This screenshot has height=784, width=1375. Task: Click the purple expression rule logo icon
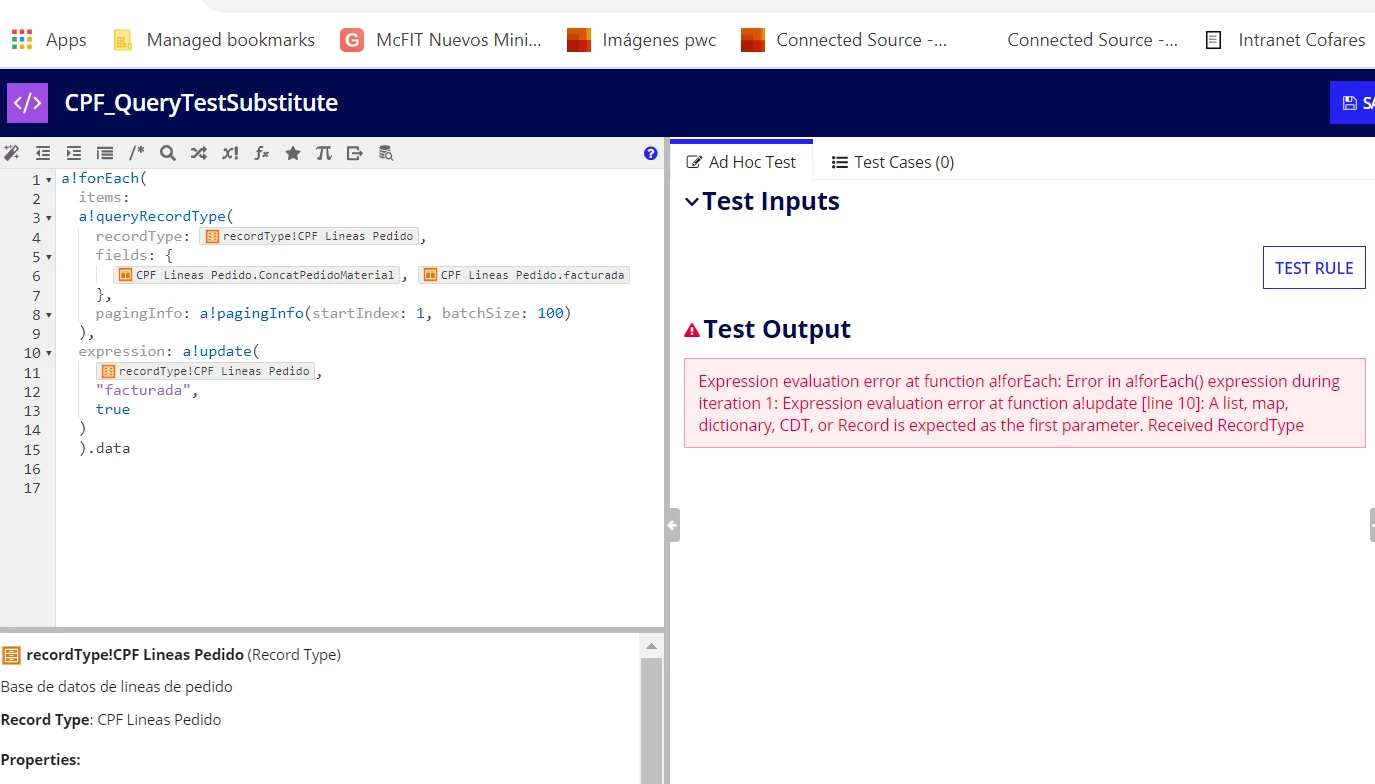(x=28, y=102)
